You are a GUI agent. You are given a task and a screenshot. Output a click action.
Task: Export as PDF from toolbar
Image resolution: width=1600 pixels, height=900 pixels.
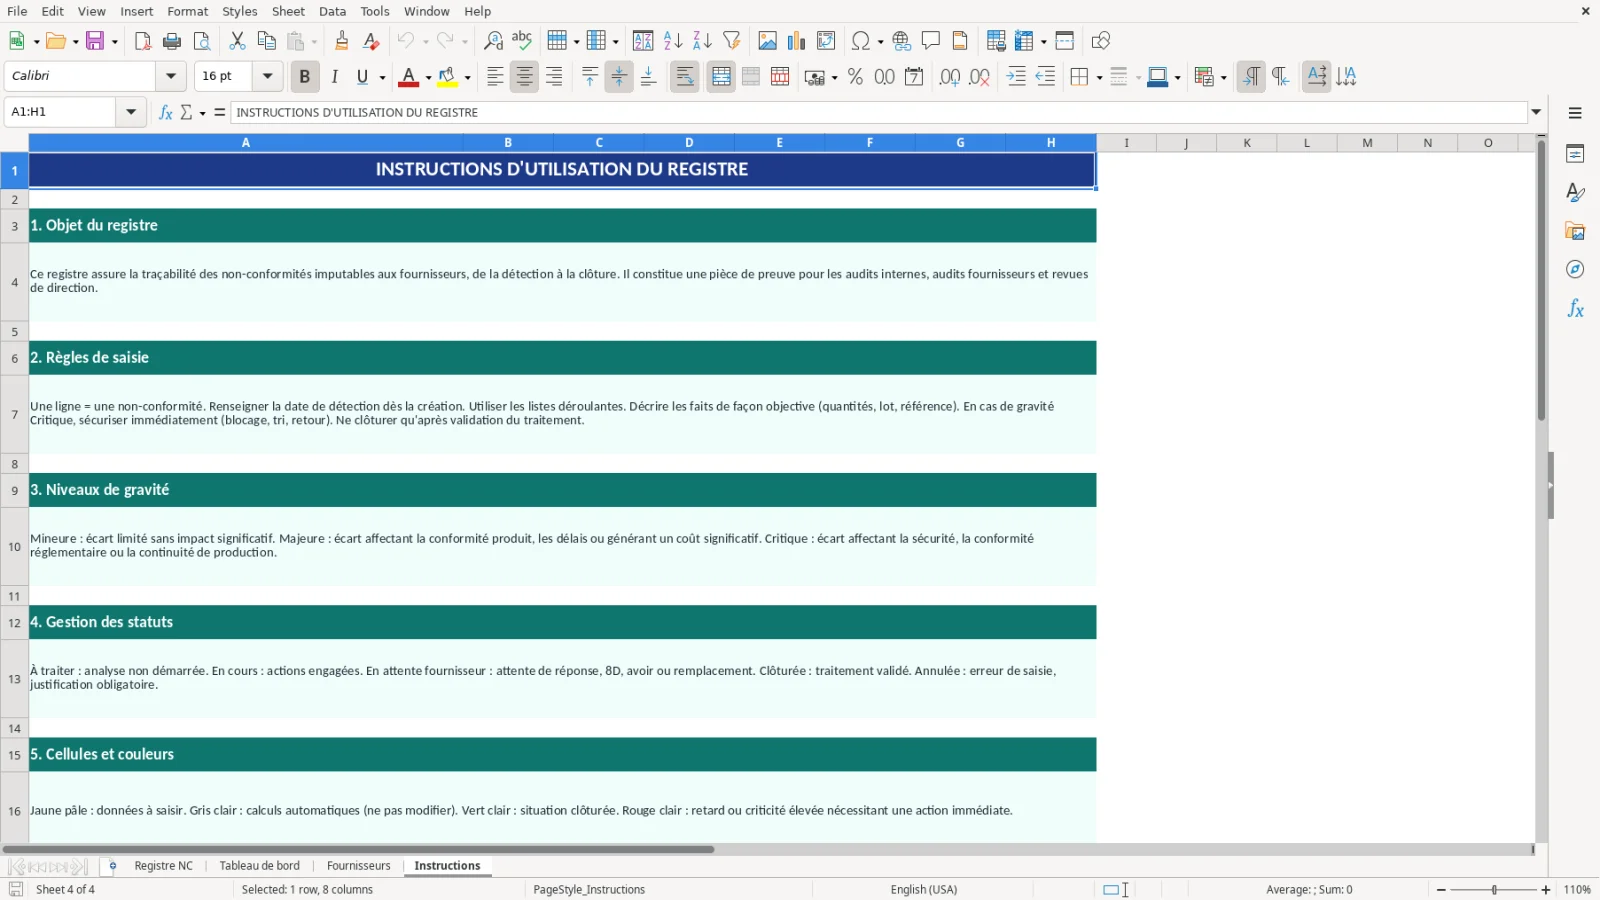(142, 41)
